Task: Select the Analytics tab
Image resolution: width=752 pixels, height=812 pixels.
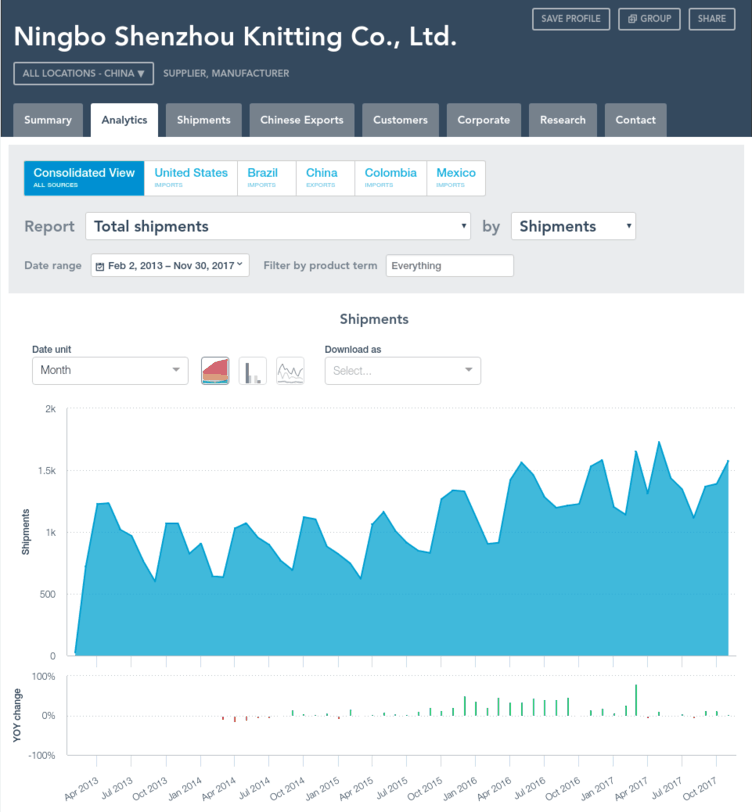Action: pyautogui.click(x=124, y=120)
